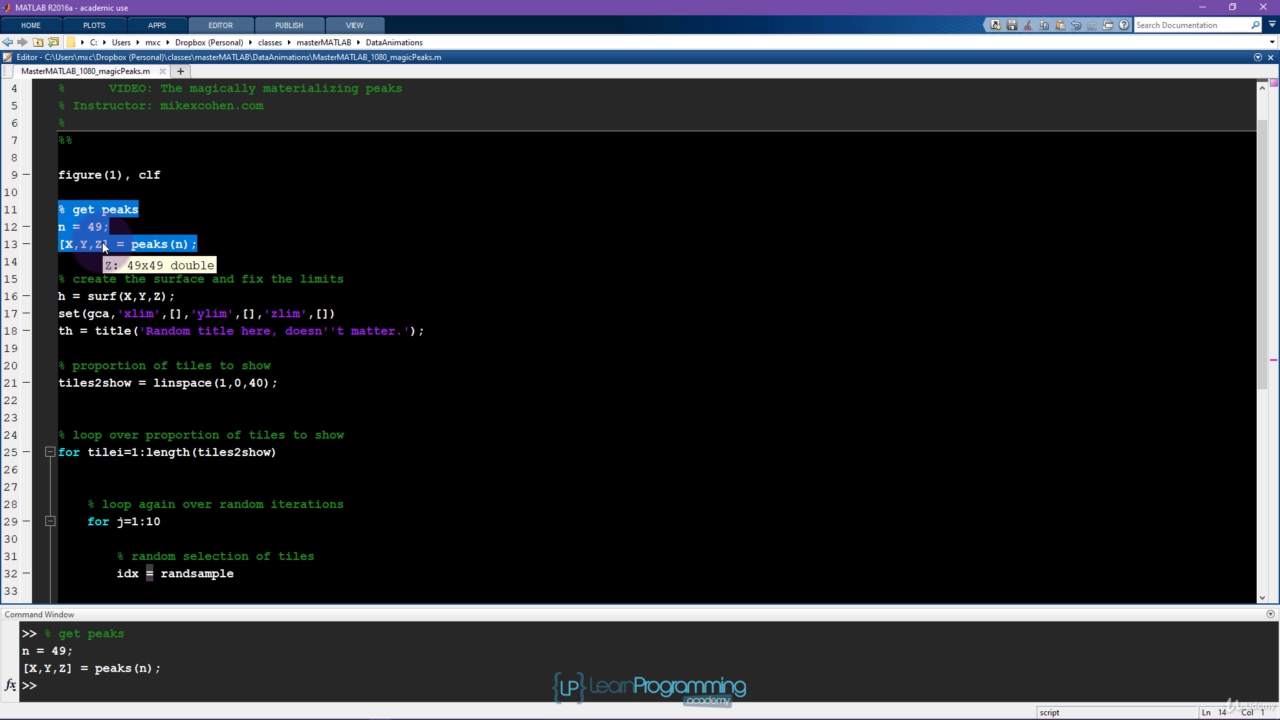Image resolution: width=1280 pixels, height=720 pixels.
Task: Click the Browse for Folder icon
Action: point(53,42)
